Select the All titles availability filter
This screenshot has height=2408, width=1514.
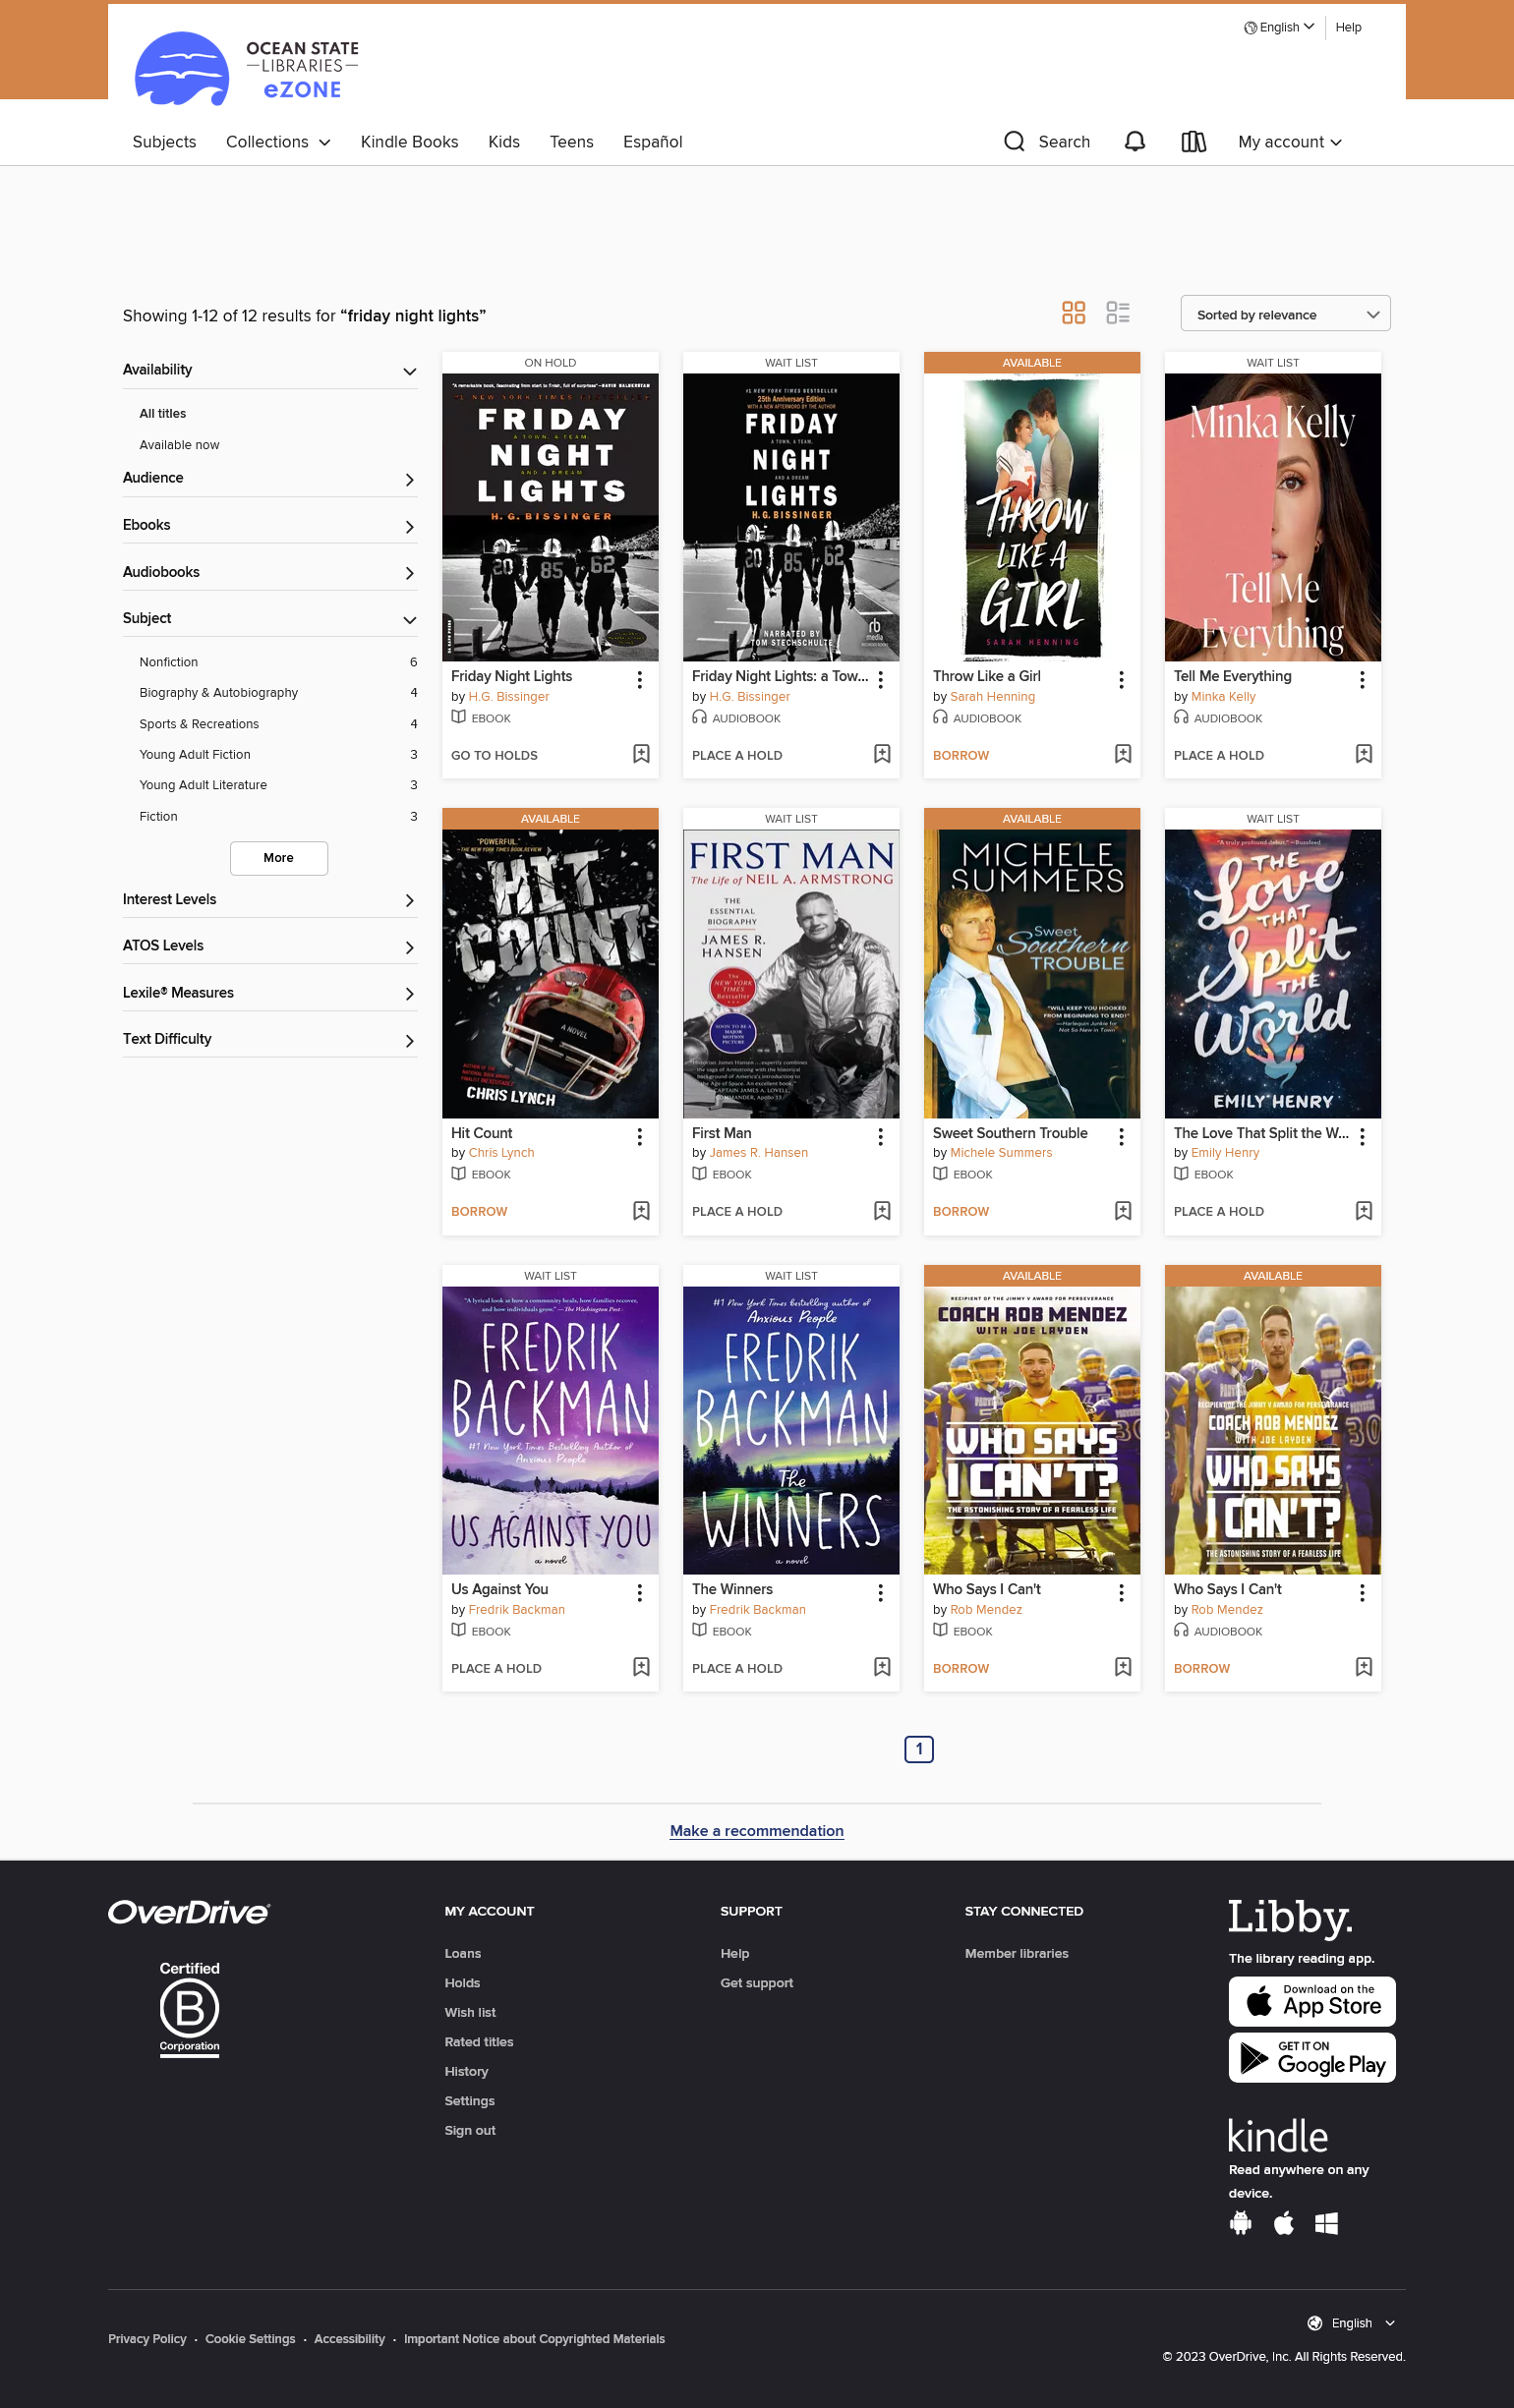pyautogui.click(x=163, y=414)
